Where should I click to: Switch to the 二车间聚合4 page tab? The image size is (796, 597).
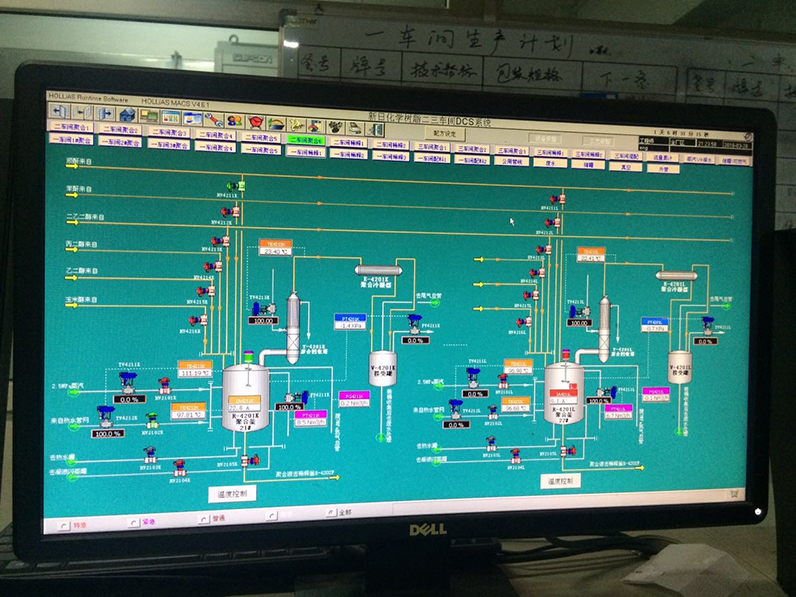pyautogui.click(x=216, y=135)
